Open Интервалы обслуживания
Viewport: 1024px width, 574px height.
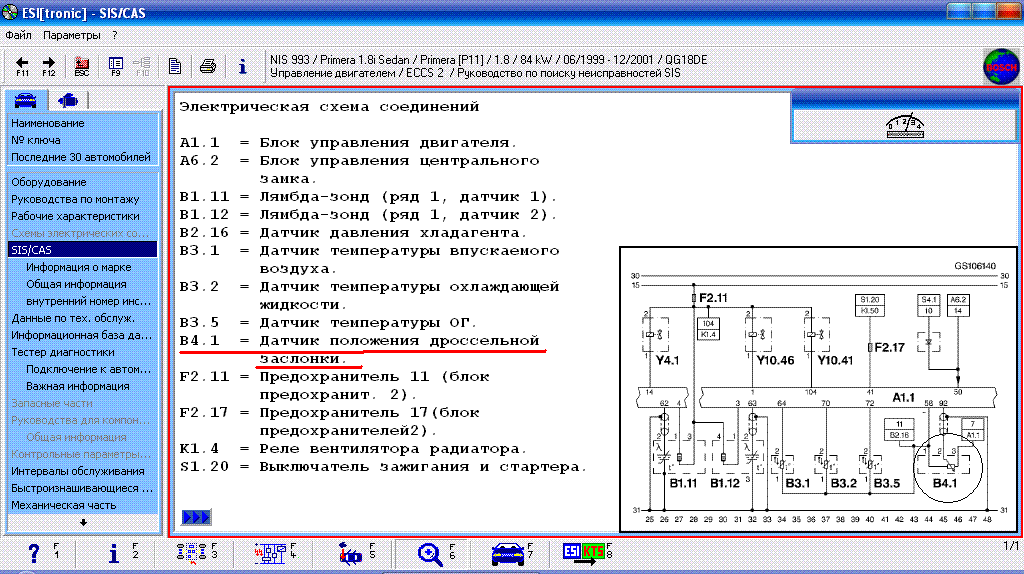(78, 470)
